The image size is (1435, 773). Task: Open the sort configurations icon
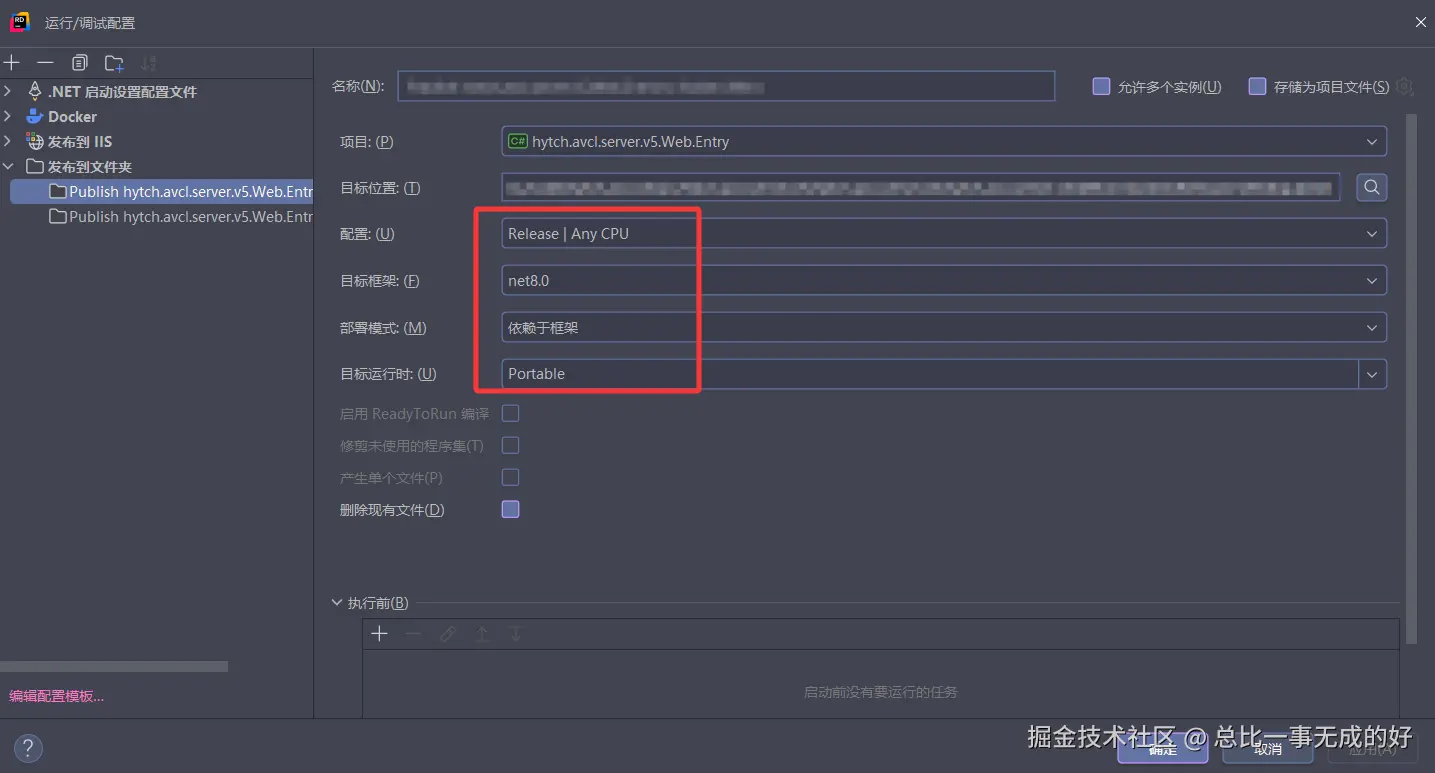click(148, 62)
